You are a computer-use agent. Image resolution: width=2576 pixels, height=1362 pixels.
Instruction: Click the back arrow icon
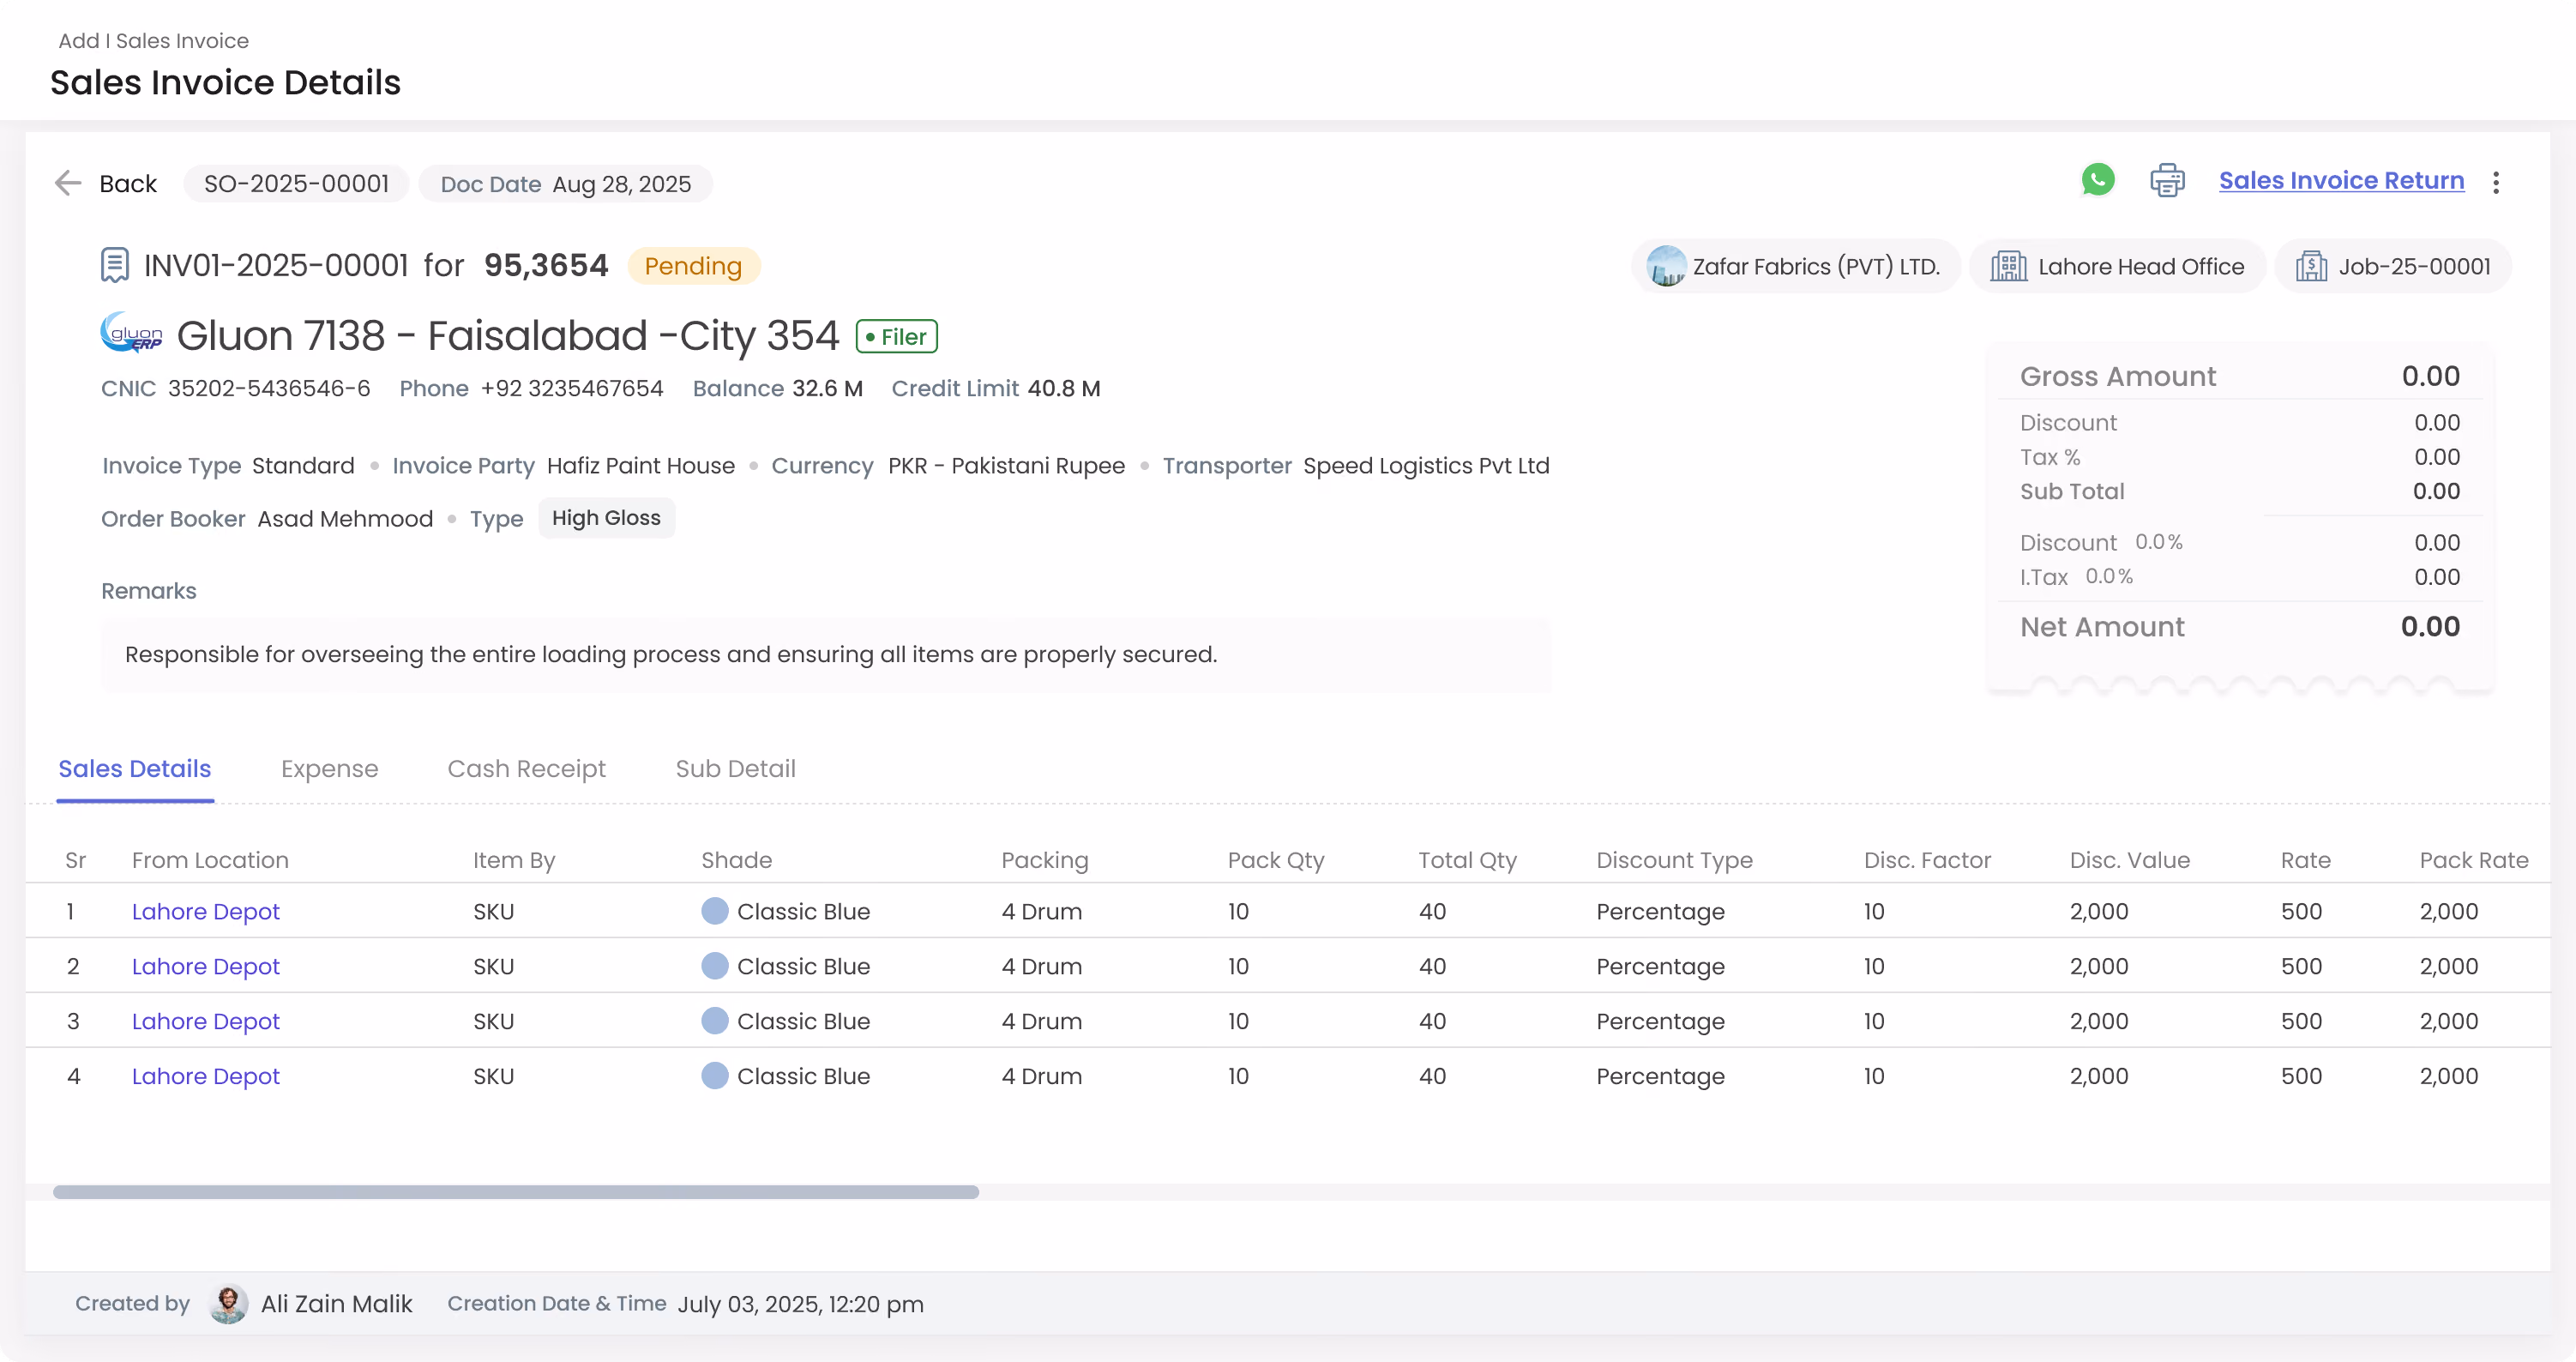67,183
